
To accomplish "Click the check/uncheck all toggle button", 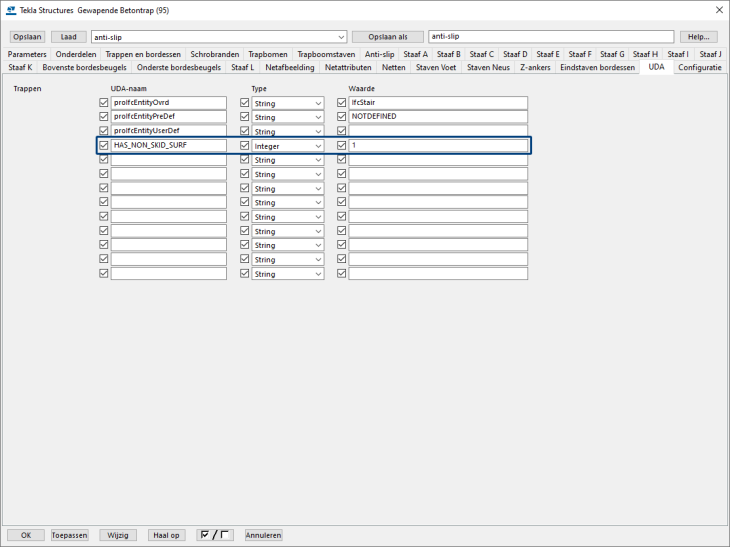I will 215,535.
